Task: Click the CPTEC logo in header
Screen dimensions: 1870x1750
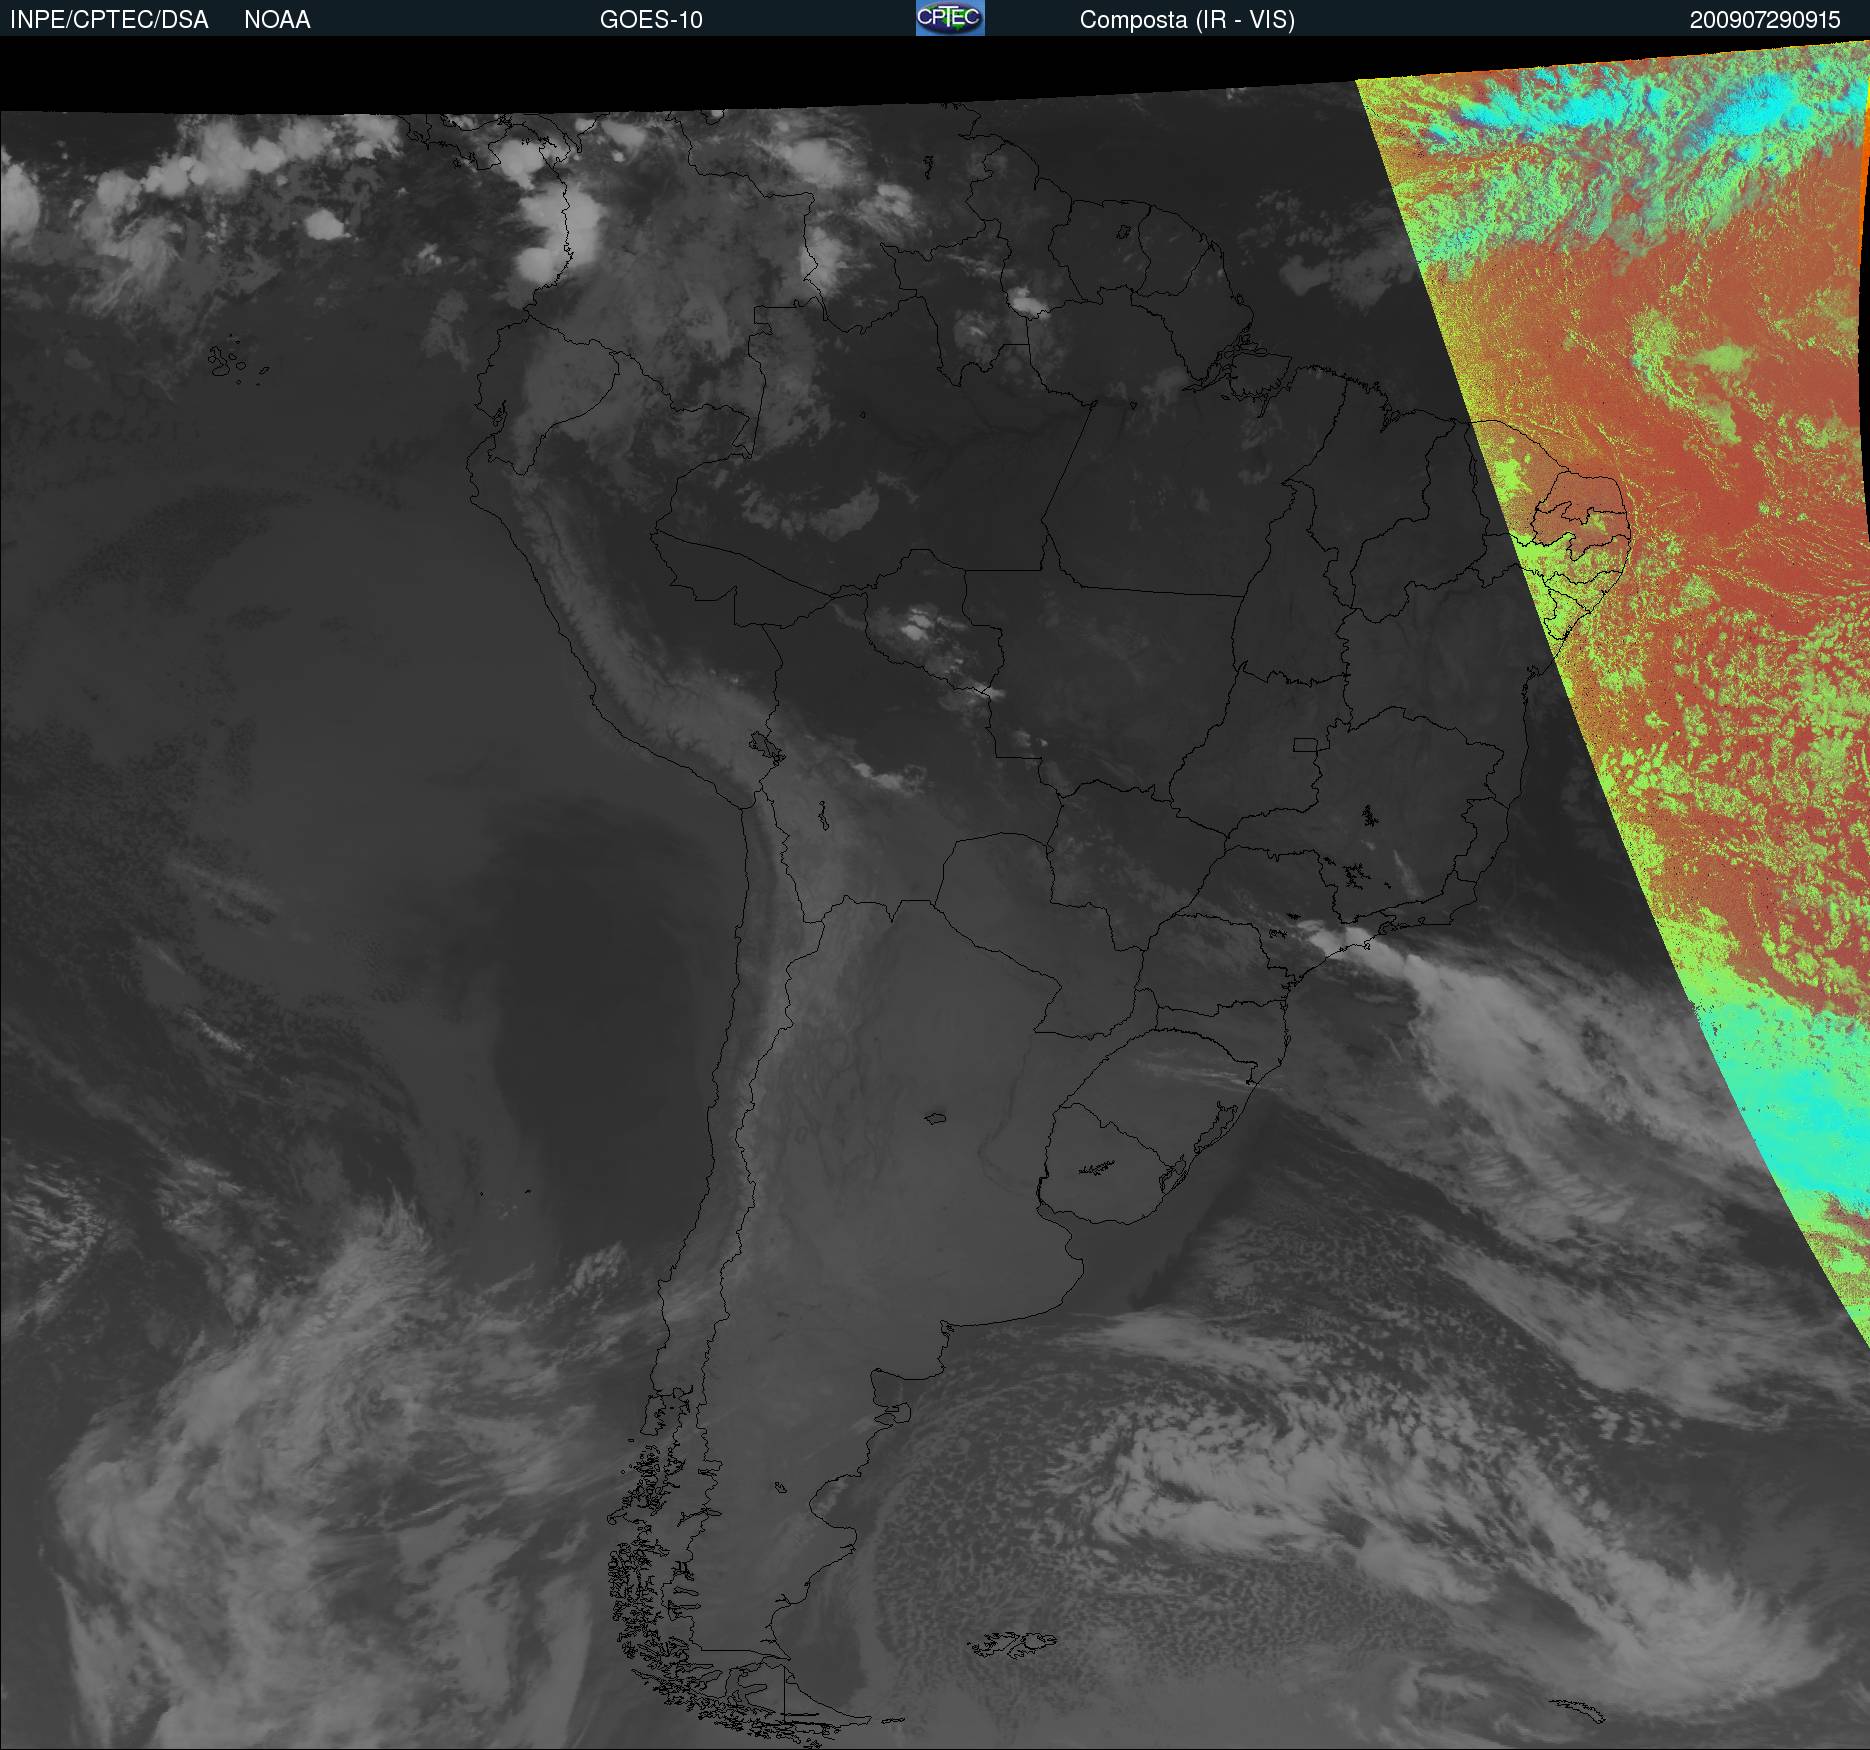Action: [950, 18]
